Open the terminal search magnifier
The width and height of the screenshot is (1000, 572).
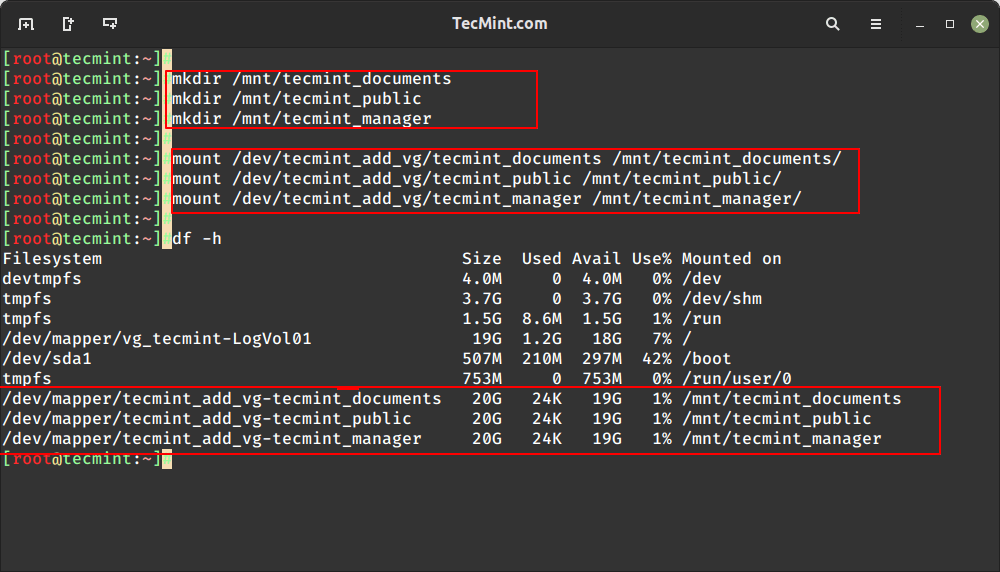833,24
